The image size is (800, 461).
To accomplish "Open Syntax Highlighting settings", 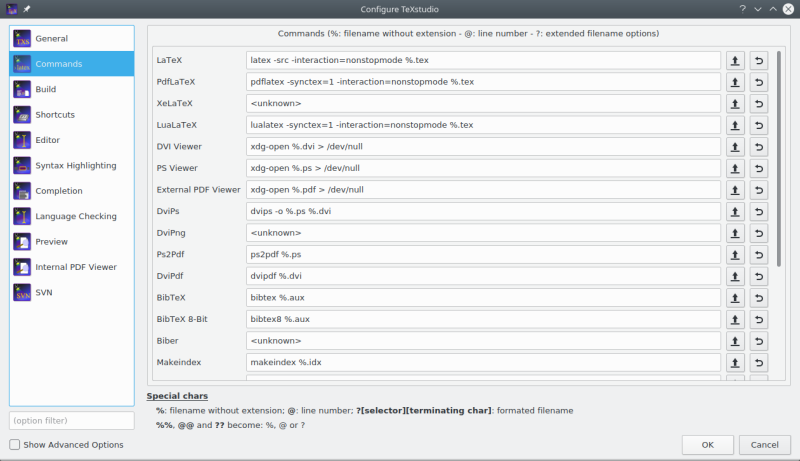I will pyautogui.click(x=72, y=165).
